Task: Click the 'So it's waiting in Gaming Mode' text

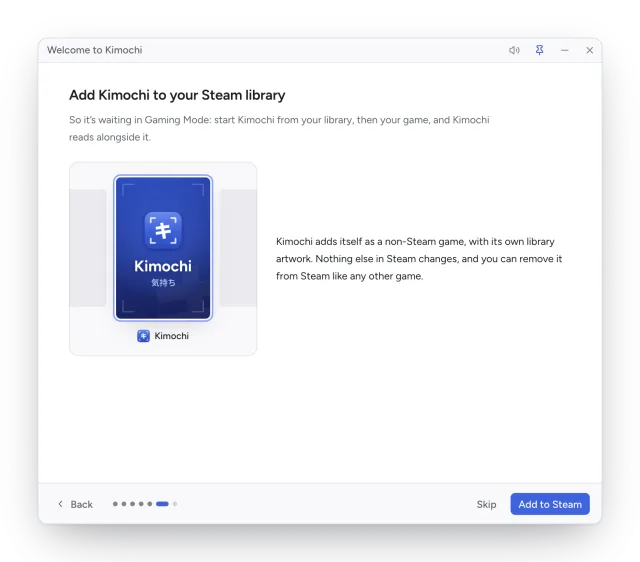Action: (279, 129)
